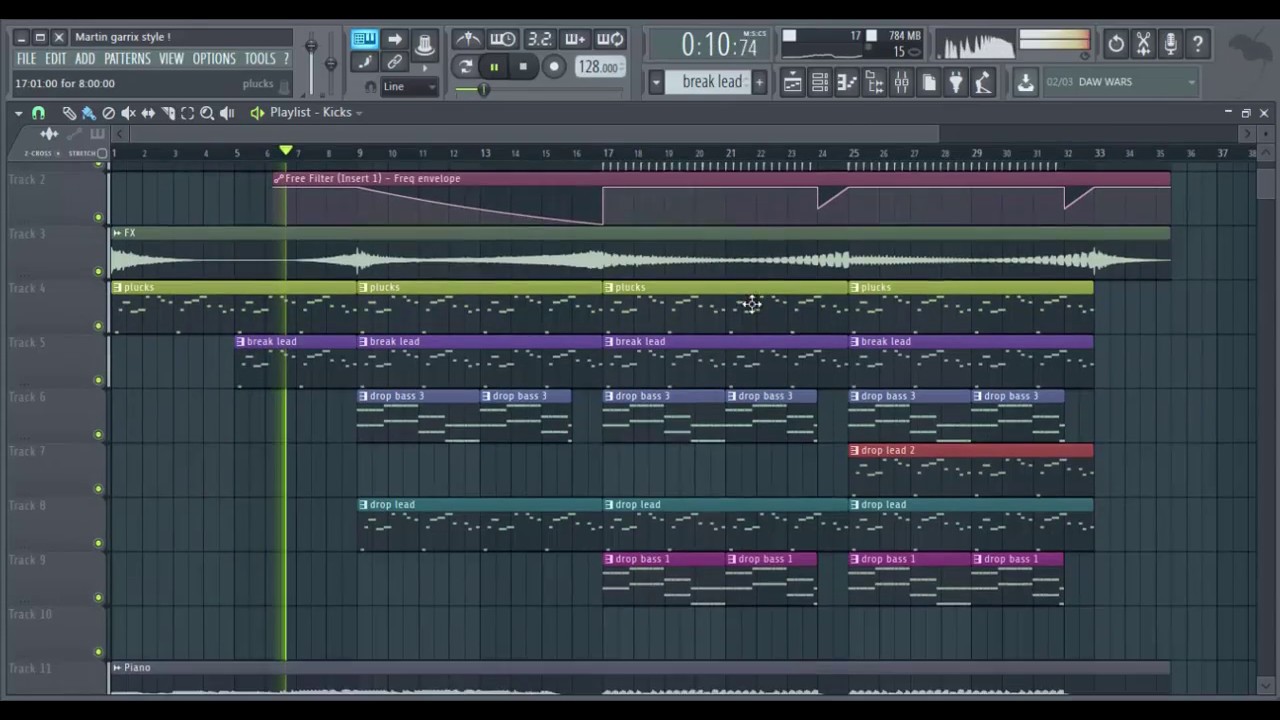Select the Zoom magnifier tool
This screenshot has width=1280, height=720.
(207, 113)
